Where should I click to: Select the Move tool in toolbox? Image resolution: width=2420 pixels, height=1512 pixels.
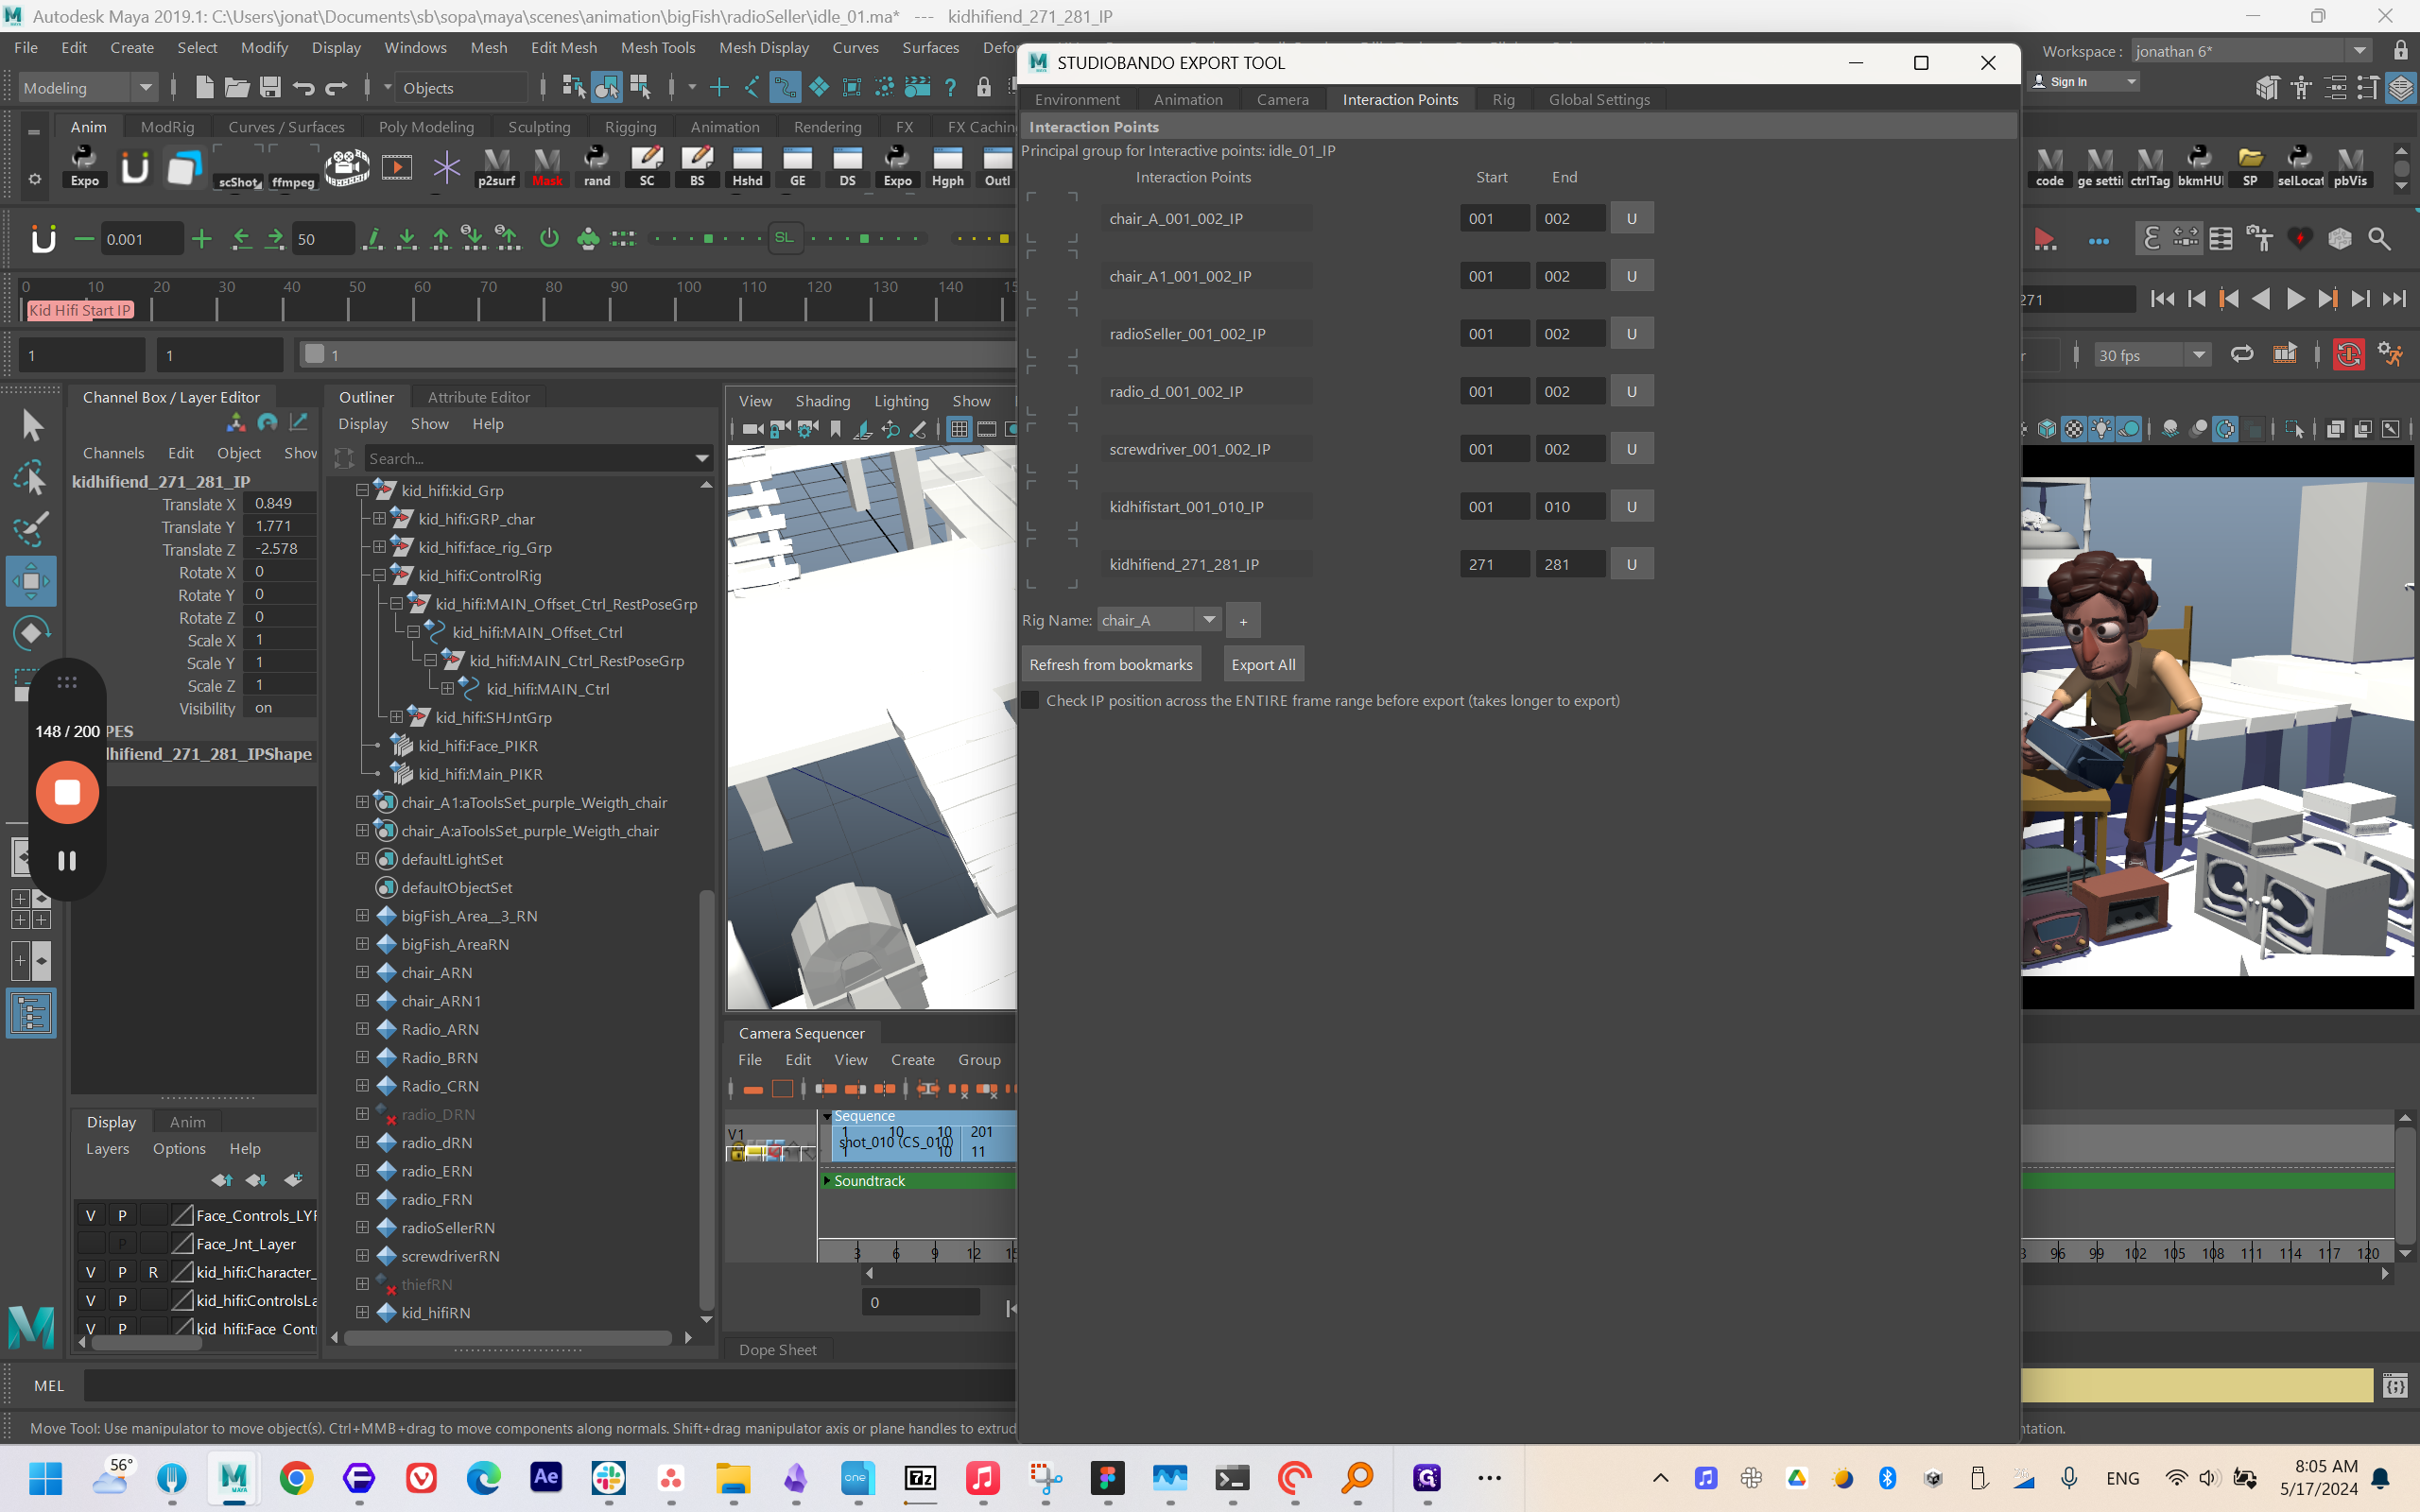(31, 580)
